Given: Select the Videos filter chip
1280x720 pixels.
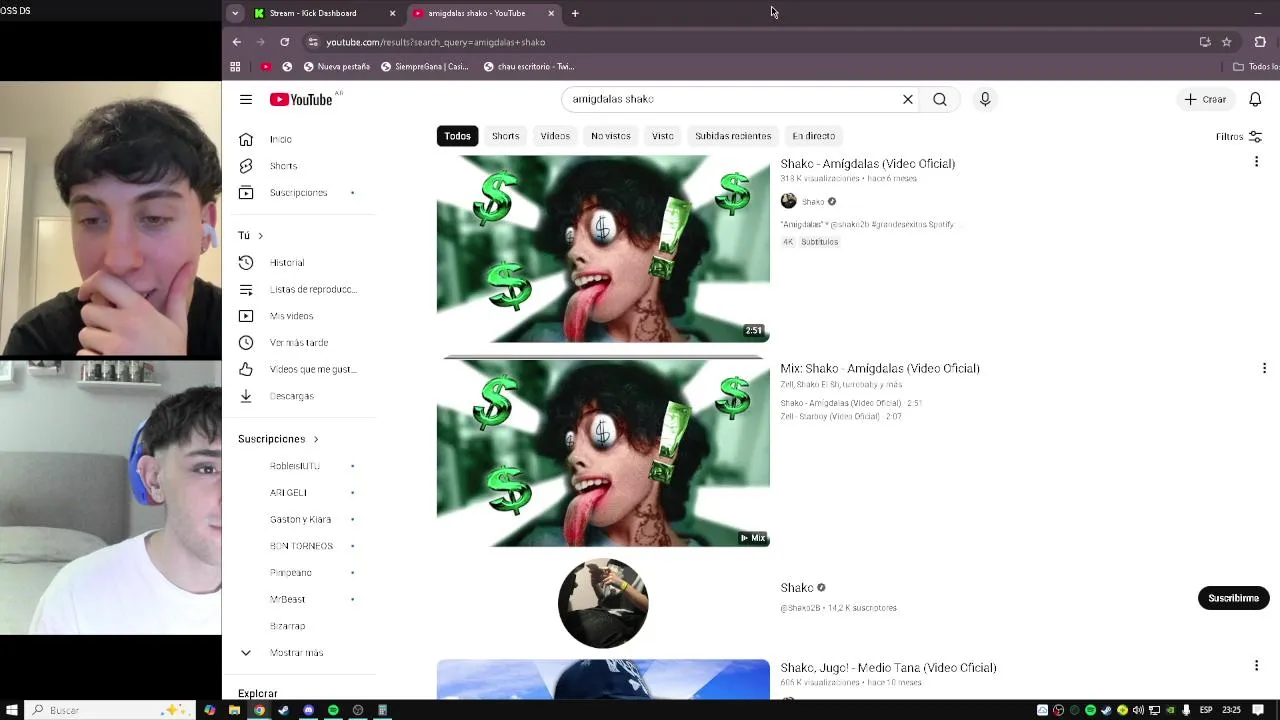Looking at the screenshot, I should point(555,136).
